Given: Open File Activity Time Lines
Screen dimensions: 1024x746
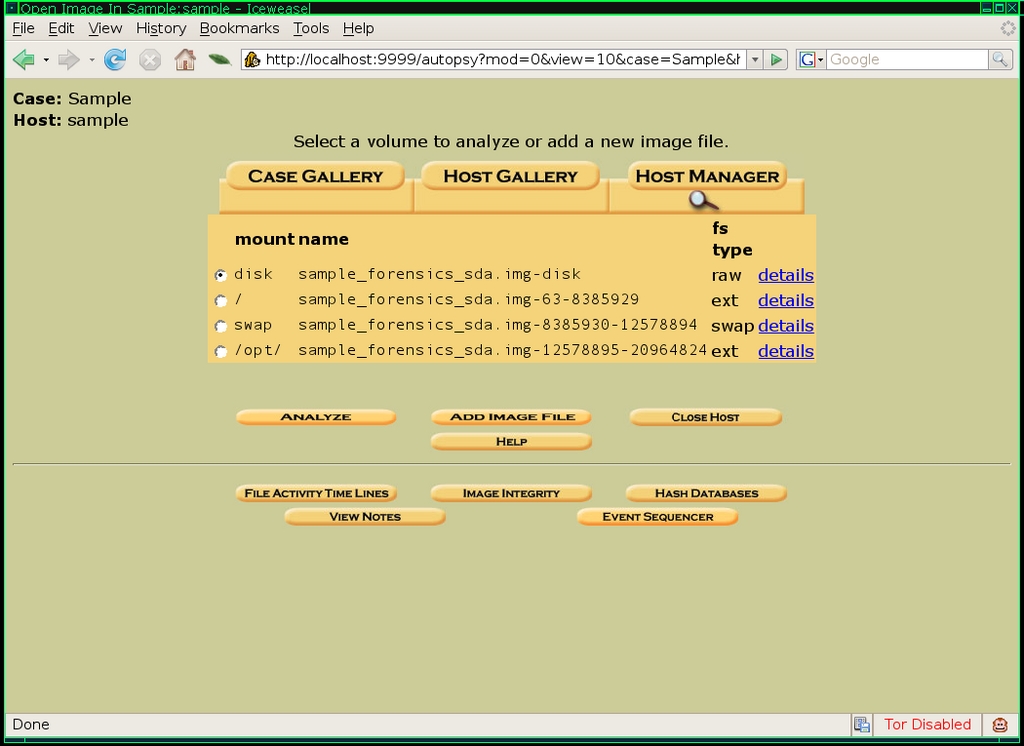Looking at the screenshot, I should (x=316, y=493).
